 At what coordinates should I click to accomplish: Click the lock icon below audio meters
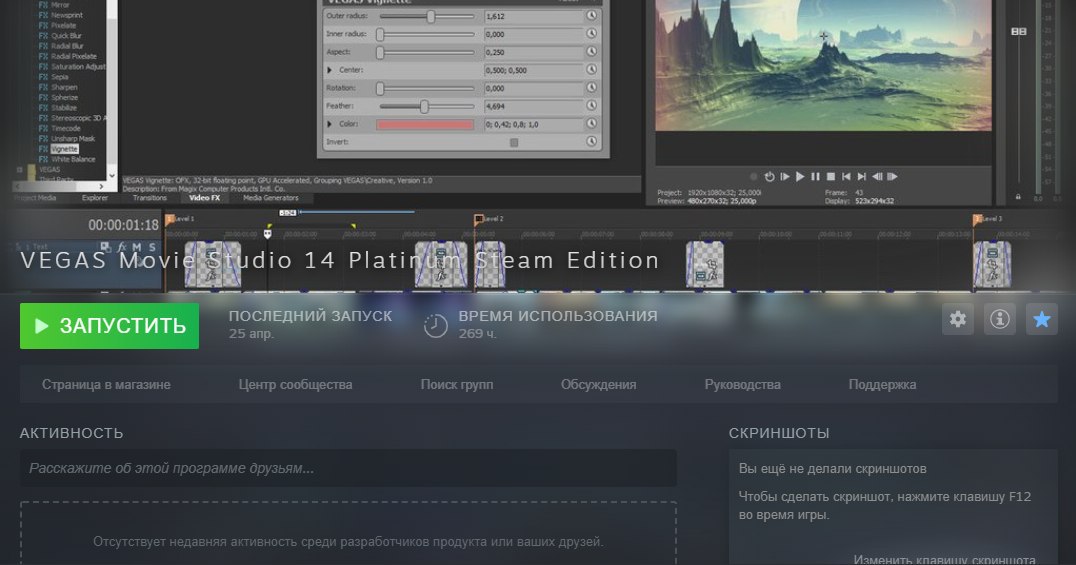[x=1018, y=197]
